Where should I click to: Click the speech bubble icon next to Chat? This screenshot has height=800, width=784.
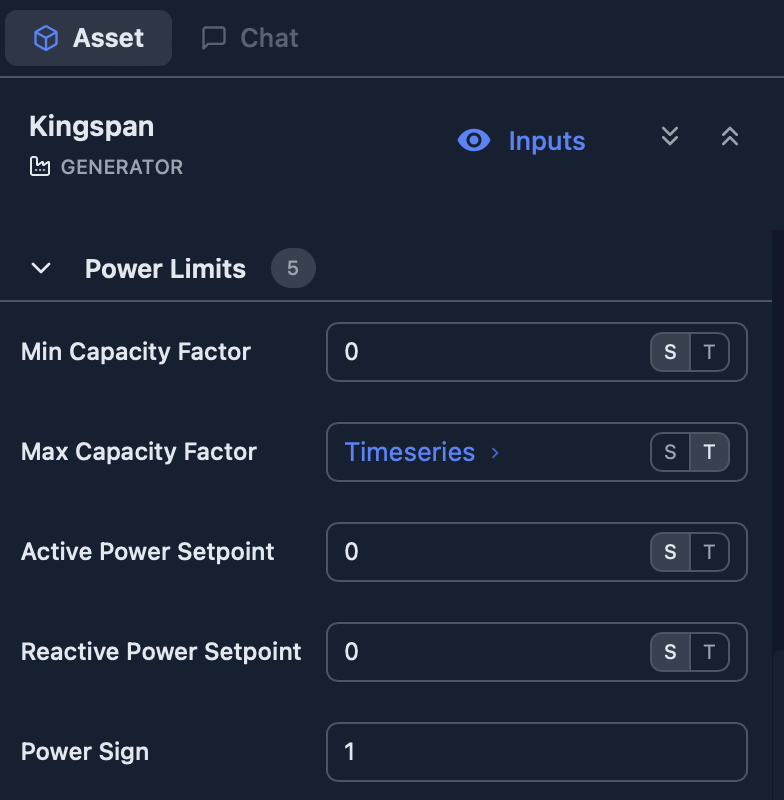(x=214, y=38)
